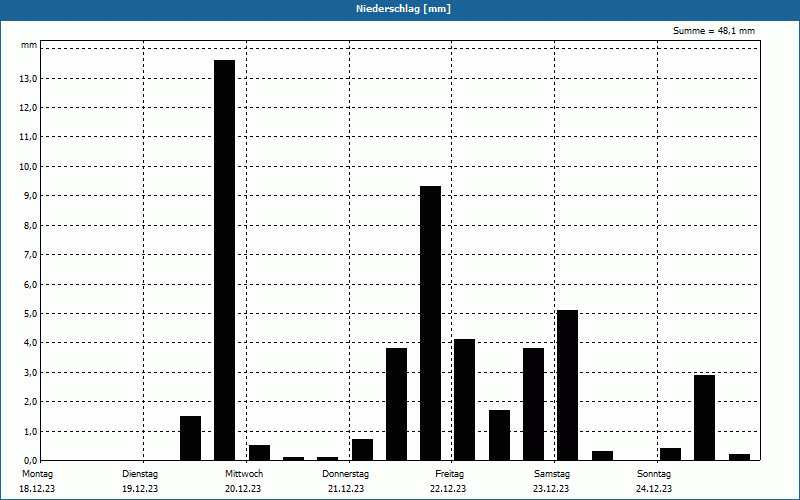This screenshot has width=800, height=500.
Task: Click the '10,0' y-axis value
Action: 28,167
